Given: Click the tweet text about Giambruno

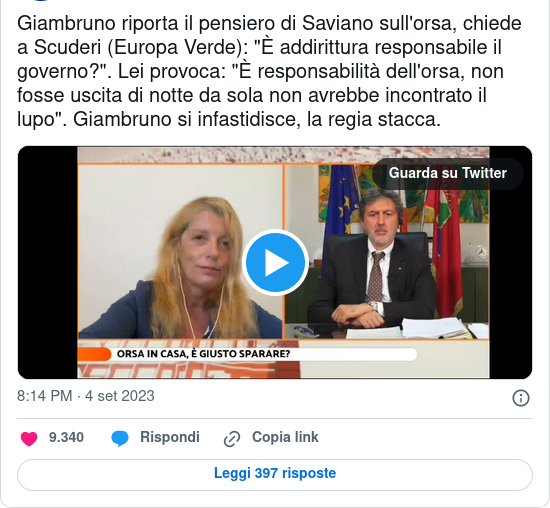Looking at the screenshot, I should pyautogui.click(x=269, y=71).
